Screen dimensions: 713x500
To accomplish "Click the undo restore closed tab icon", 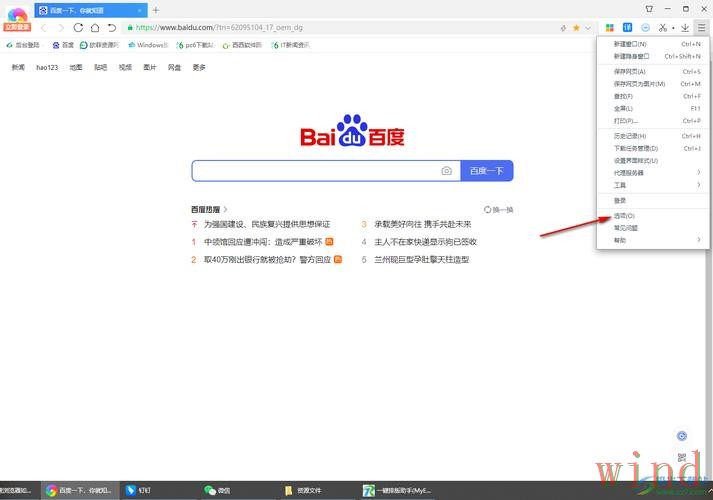I will tap(112, 28).
